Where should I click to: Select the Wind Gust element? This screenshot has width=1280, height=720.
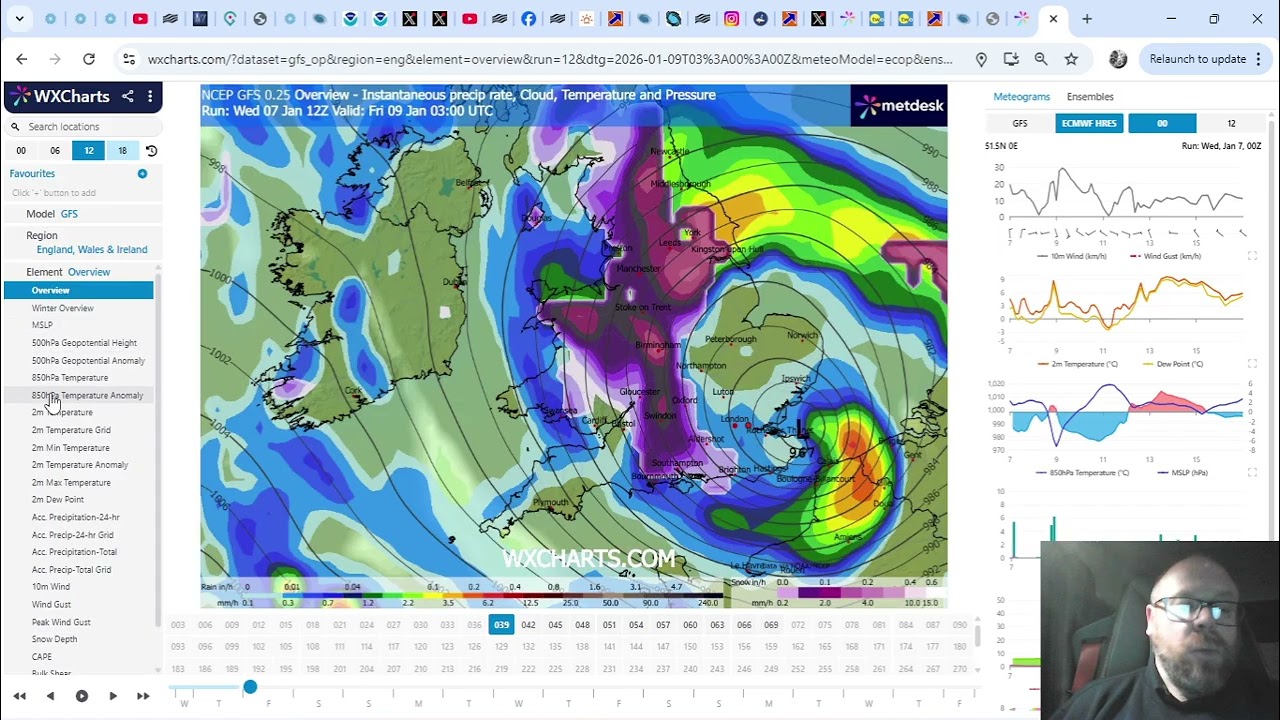(x=51, y=605)
